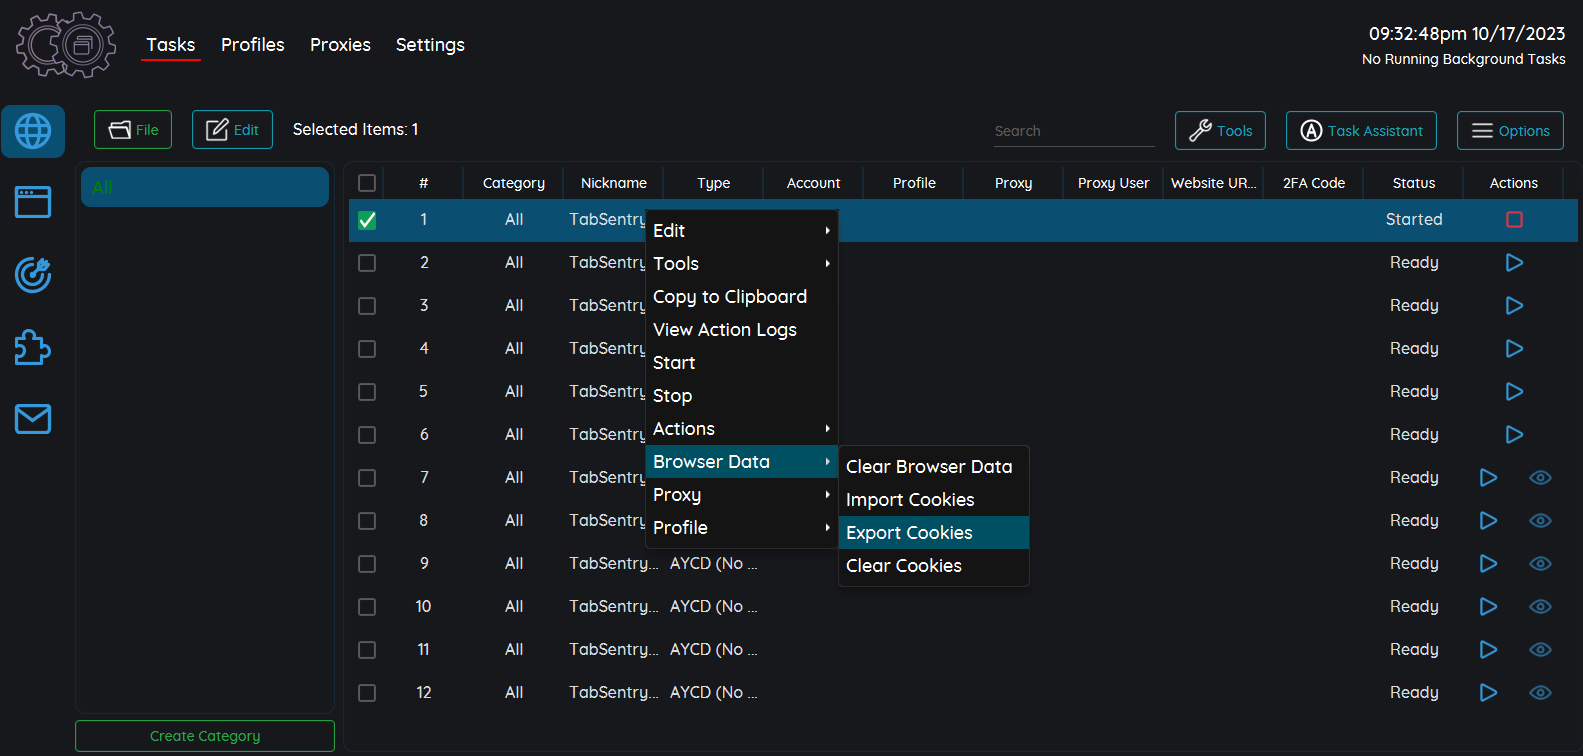Expand the Proxy context submenu
This screenshot has width=1583, height=756.
[741, 494]
